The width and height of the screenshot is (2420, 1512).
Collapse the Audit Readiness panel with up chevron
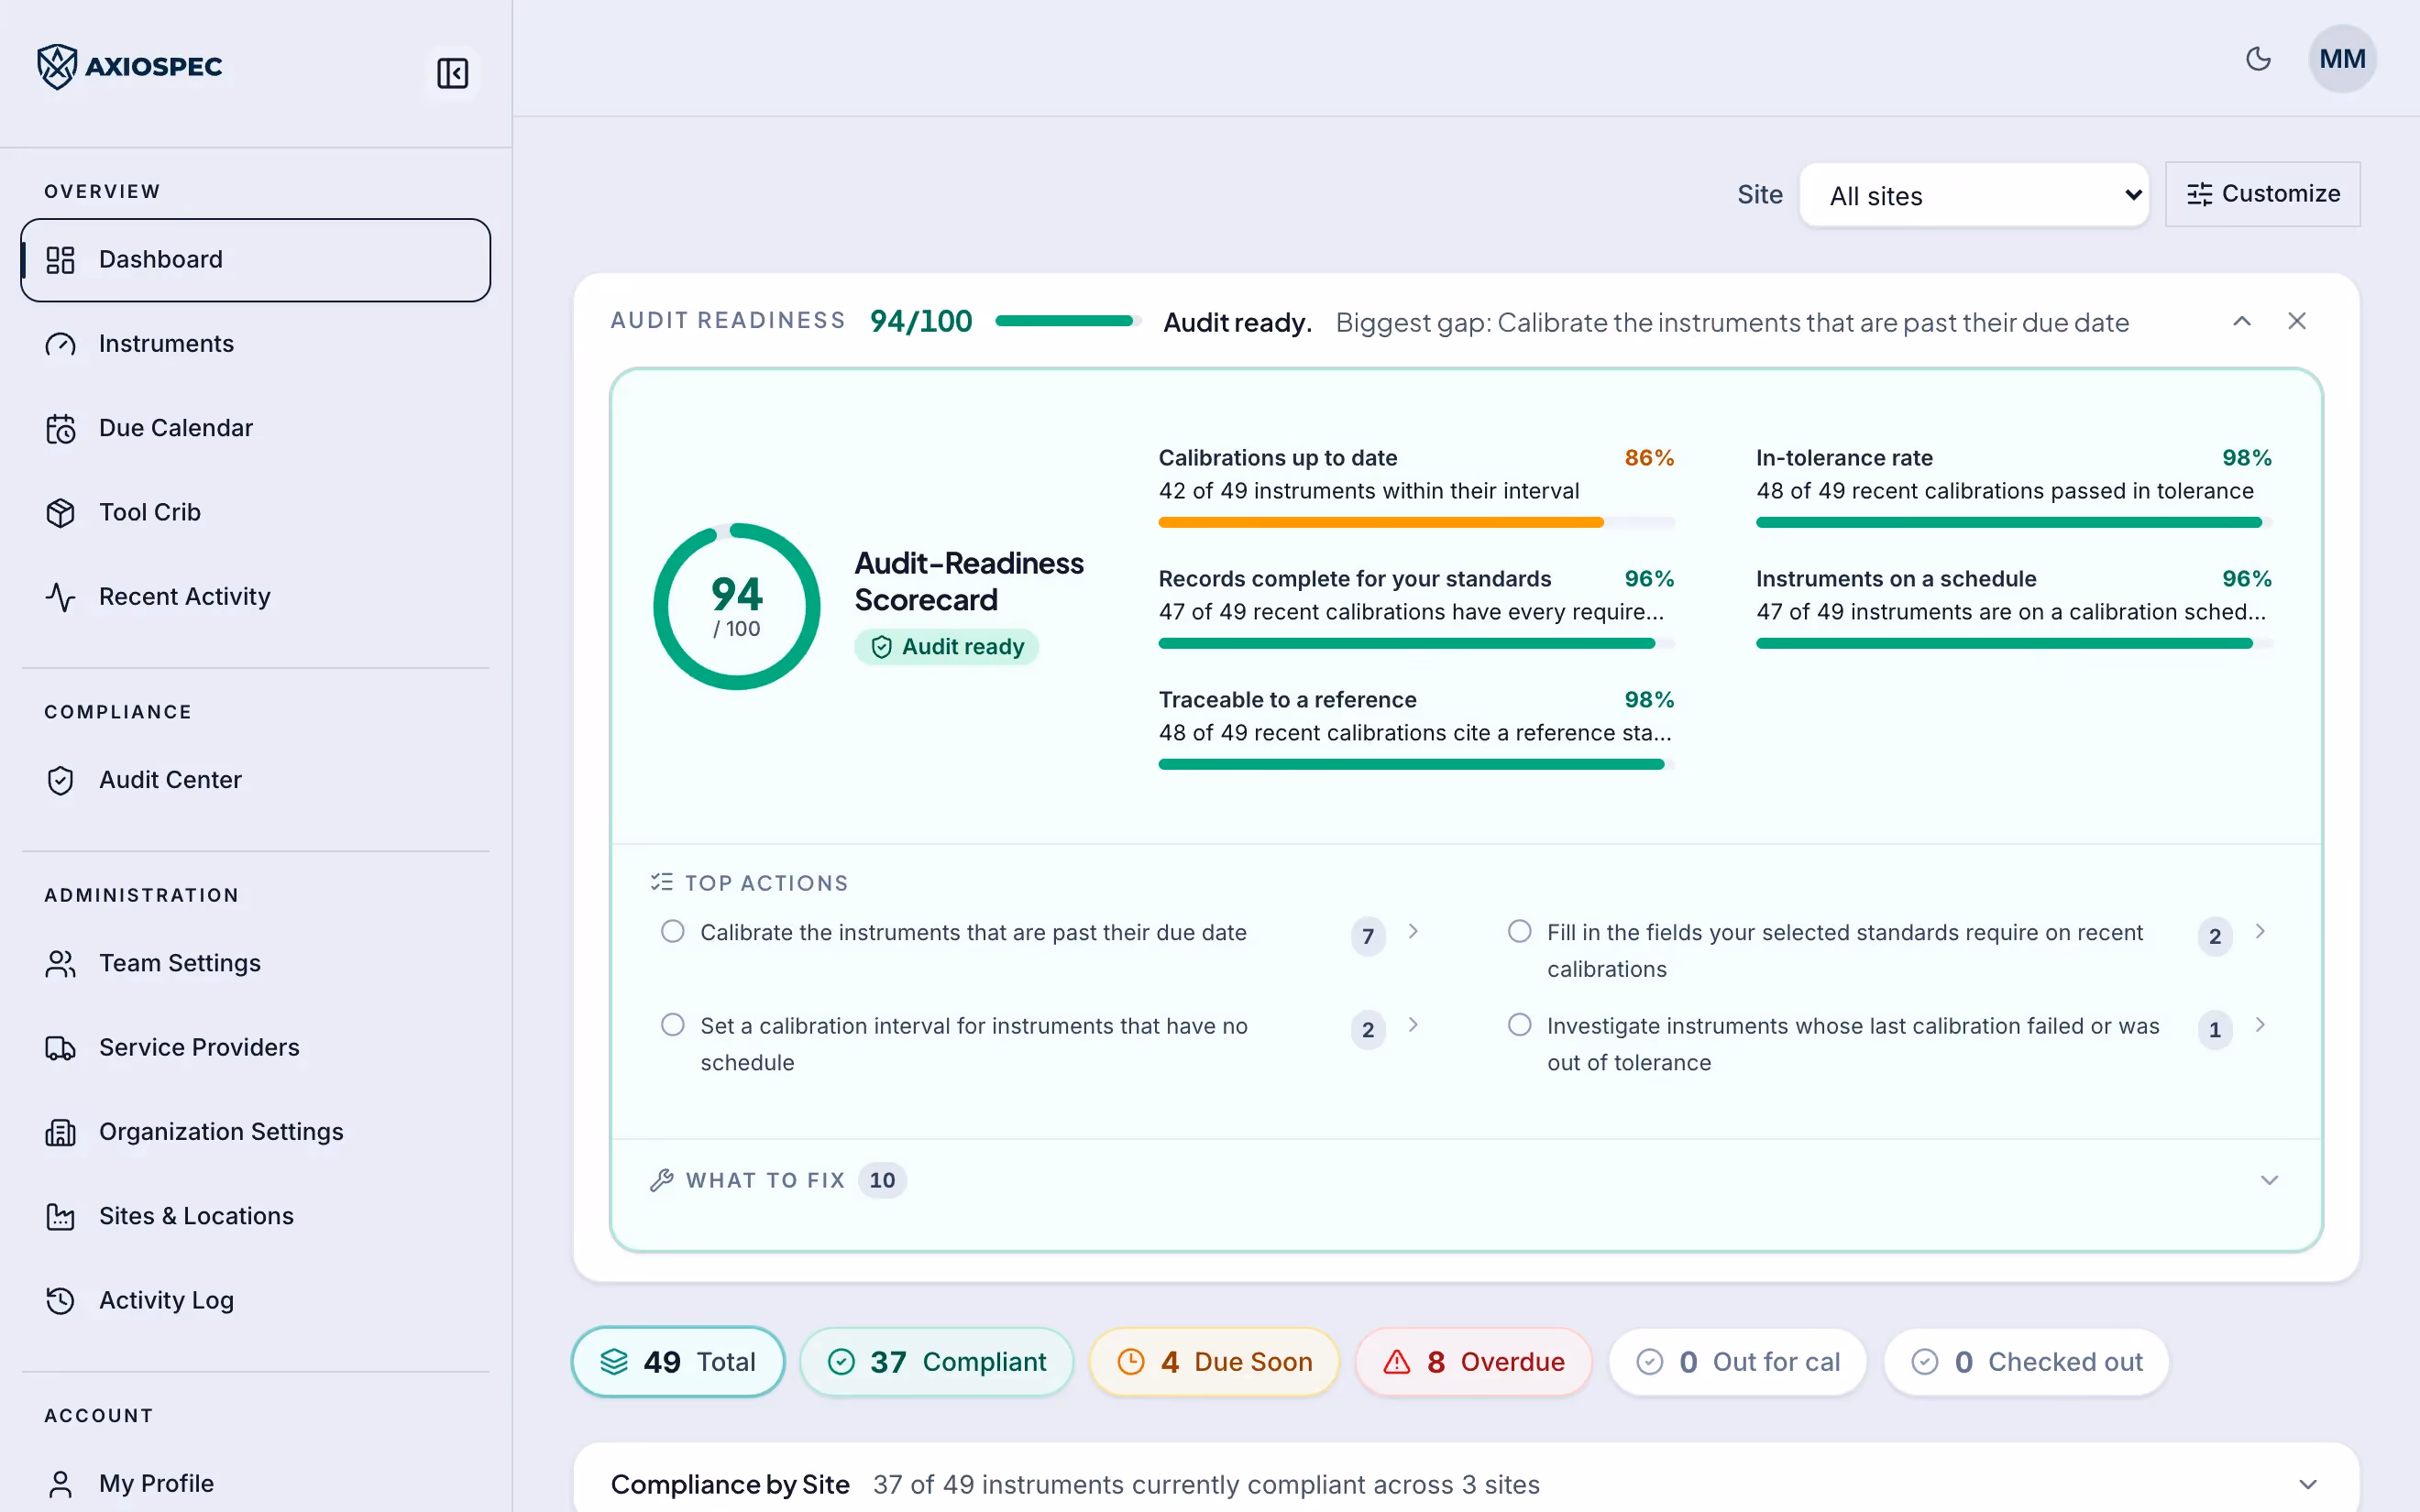(2242, 321)
